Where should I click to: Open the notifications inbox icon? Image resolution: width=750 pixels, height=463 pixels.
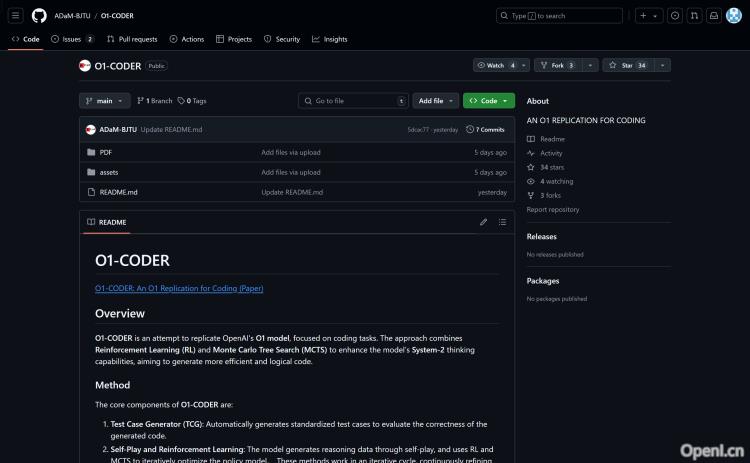coord(713,16)
